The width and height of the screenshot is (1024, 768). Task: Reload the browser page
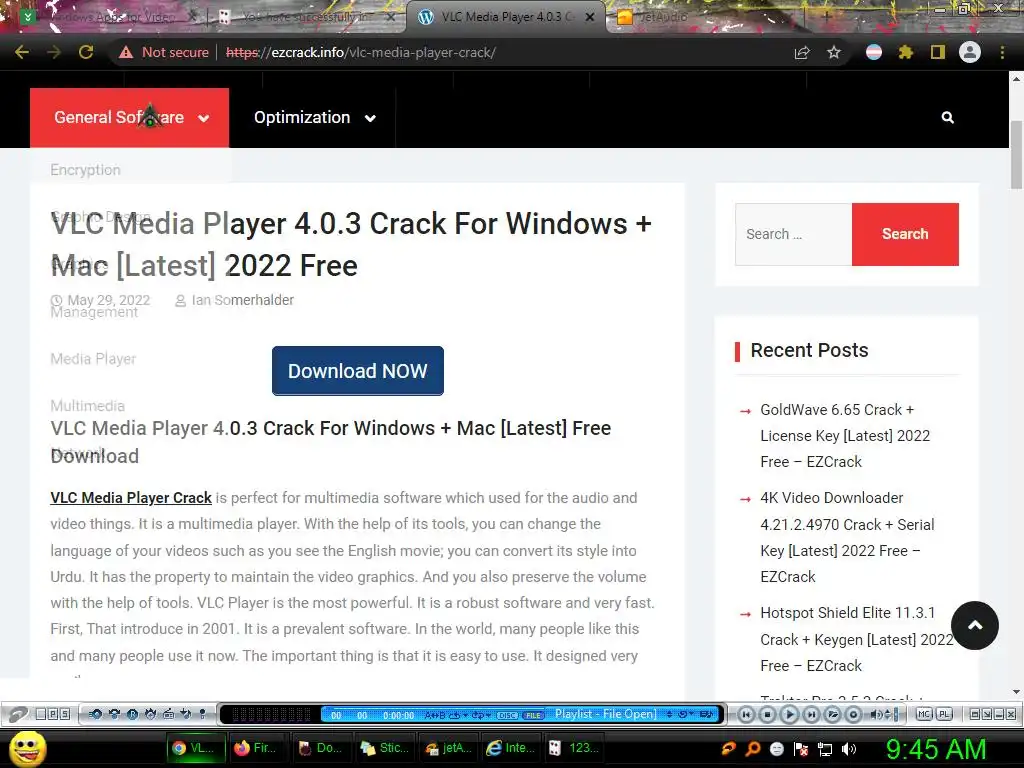[x=86, y=52]
